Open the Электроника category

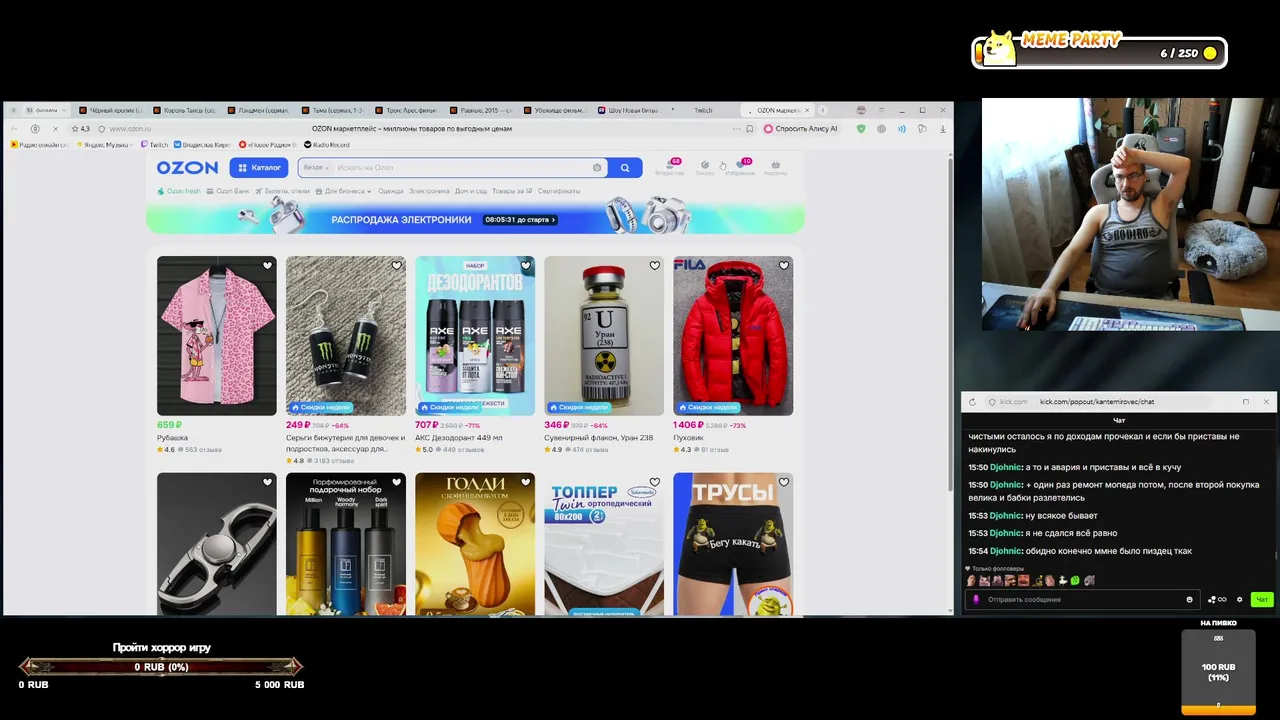429,191
